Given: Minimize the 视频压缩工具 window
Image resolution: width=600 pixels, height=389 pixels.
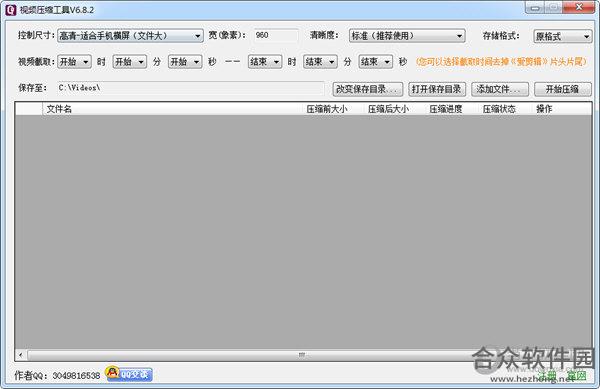Looking at the screenshot, I should [535, 8].
